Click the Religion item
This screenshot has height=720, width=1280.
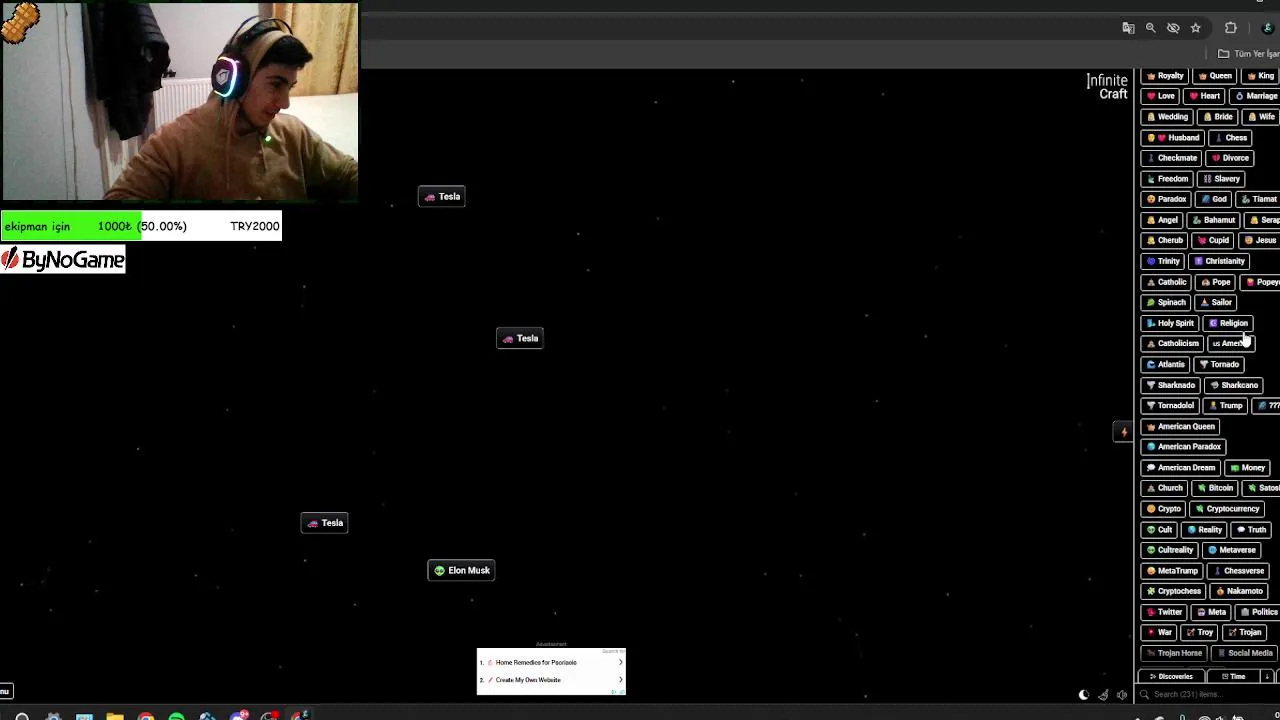click(1228, 323)
